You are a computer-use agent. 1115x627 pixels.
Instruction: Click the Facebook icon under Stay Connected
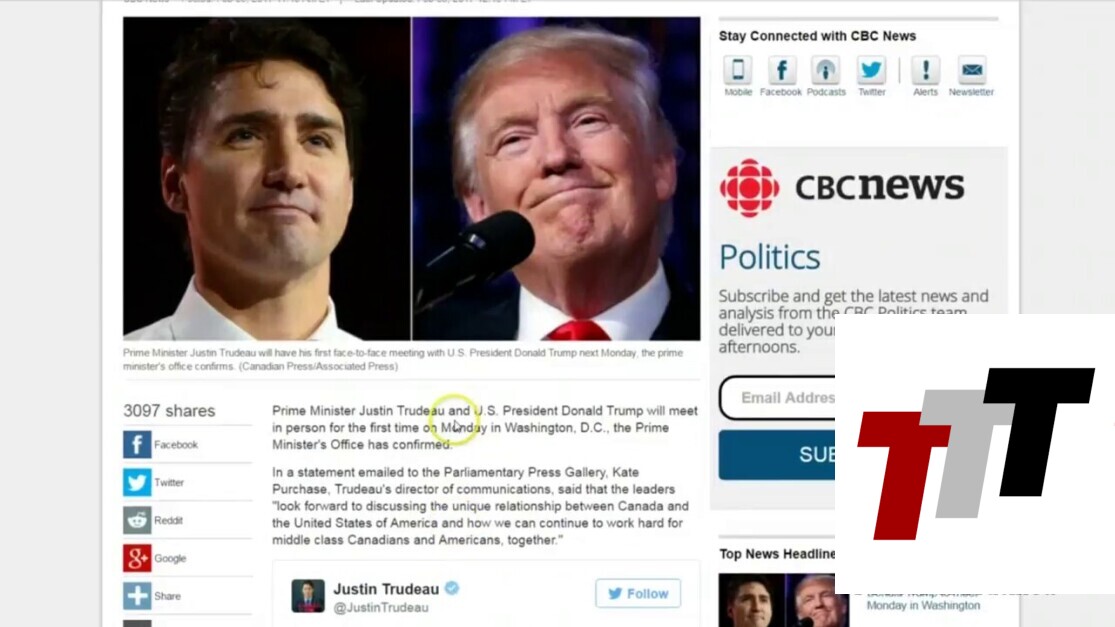point(781,70)
